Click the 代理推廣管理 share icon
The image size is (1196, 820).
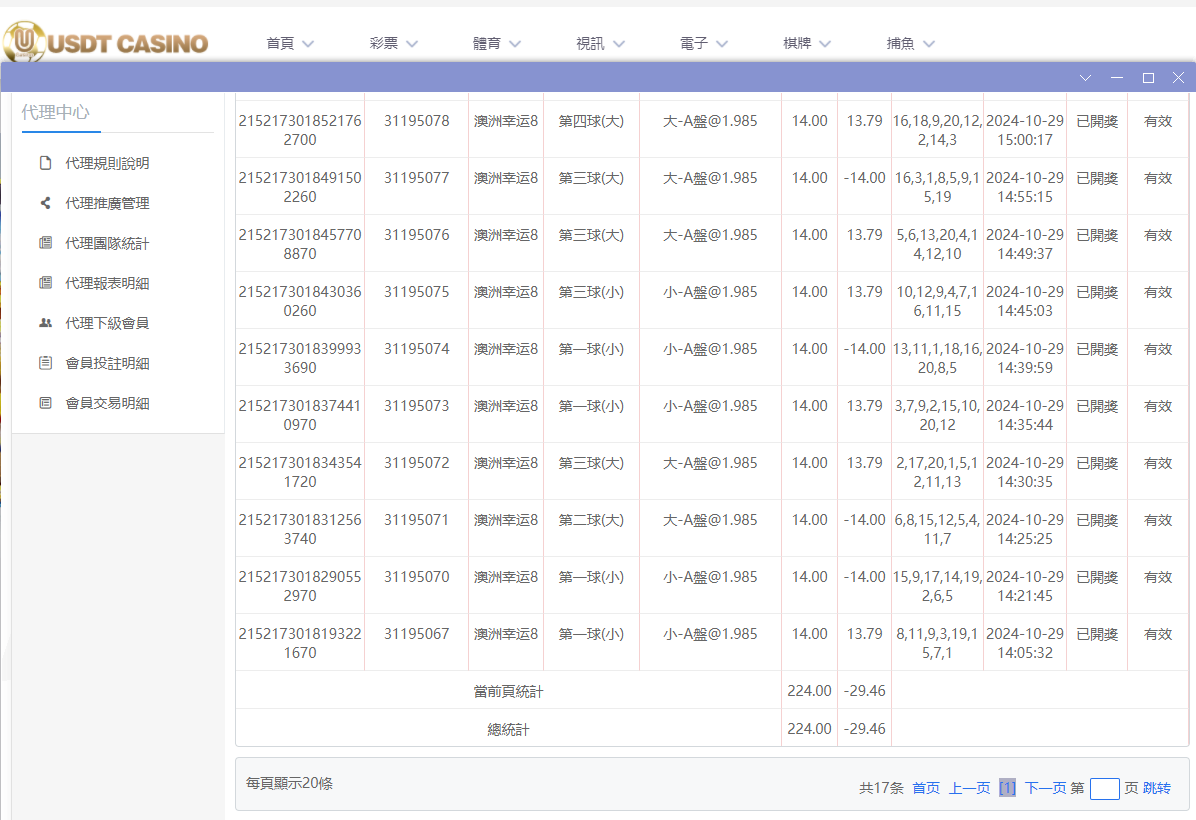coord(45,202)
